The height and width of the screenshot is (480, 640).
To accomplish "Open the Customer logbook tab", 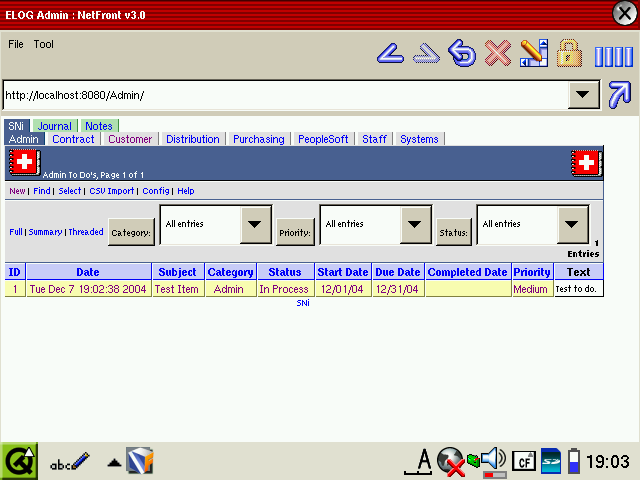I will 130,139.
